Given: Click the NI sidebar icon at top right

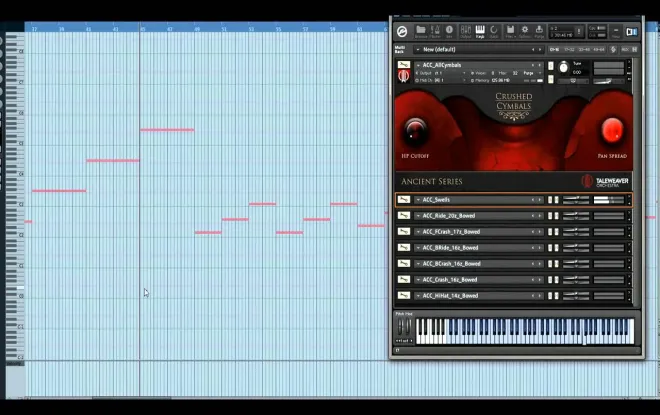Looking at the screenshot, I should tap(631, 32).
